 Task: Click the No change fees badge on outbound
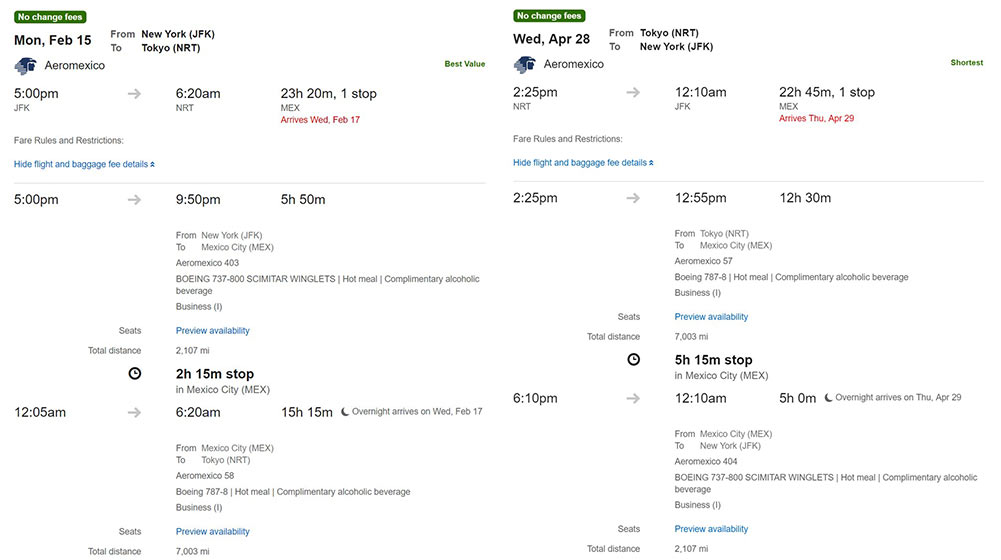point(50,17)
